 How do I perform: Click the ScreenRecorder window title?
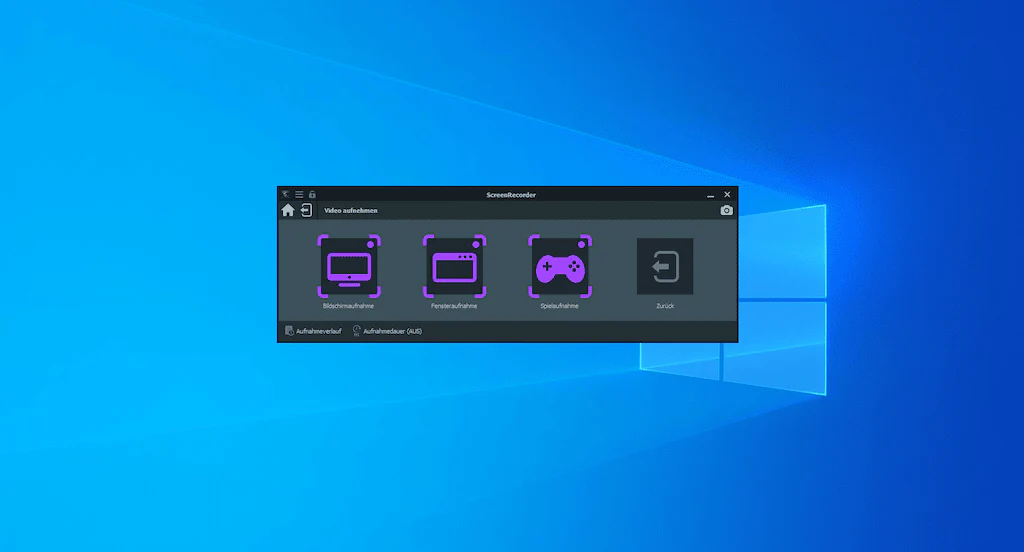tap(511, 195)
